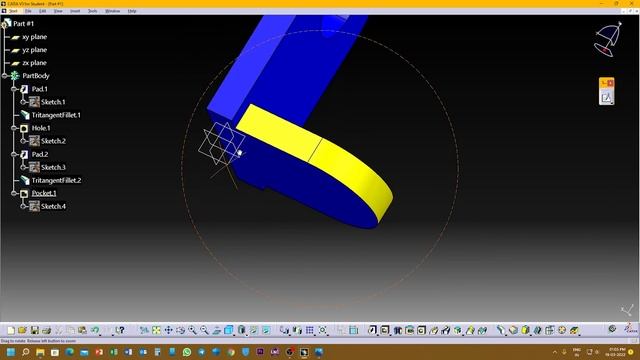Click the Pocket tool icon
The width and height of the screenshot is (640, 360).
tap(384, 330)
